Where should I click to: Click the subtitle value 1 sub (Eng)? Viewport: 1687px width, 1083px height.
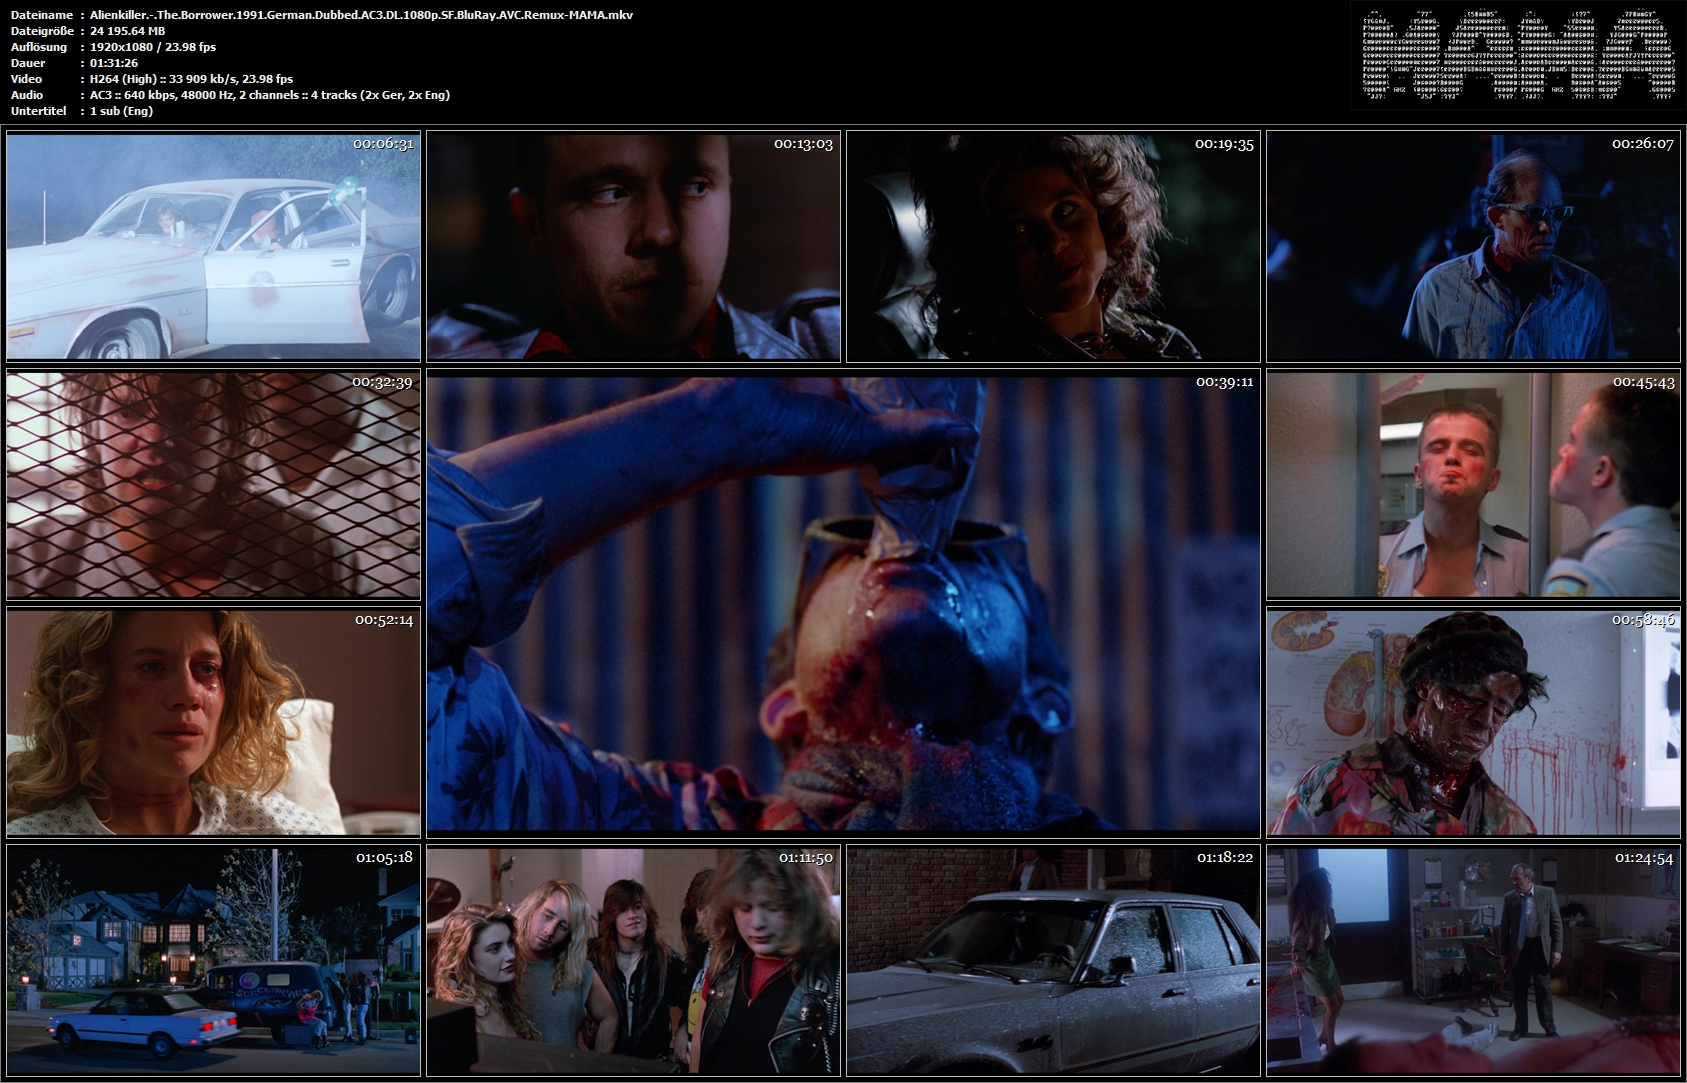(x=121, y=111)
